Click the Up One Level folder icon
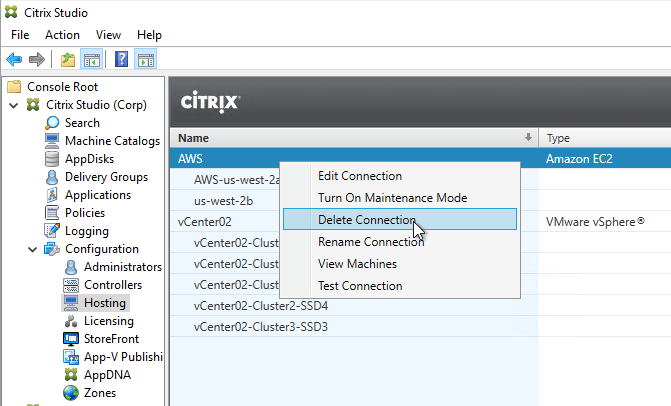The width and height of the screenshot is (671, 406). click(x=68, y=59)
